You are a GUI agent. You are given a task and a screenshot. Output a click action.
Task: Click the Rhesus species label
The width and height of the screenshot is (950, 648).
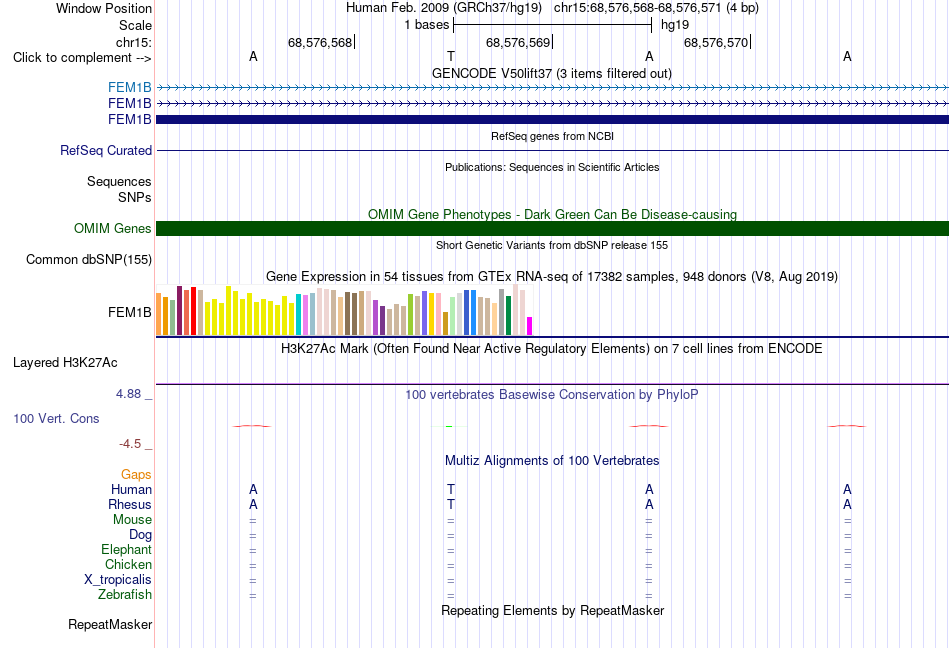tap(130, 504)
